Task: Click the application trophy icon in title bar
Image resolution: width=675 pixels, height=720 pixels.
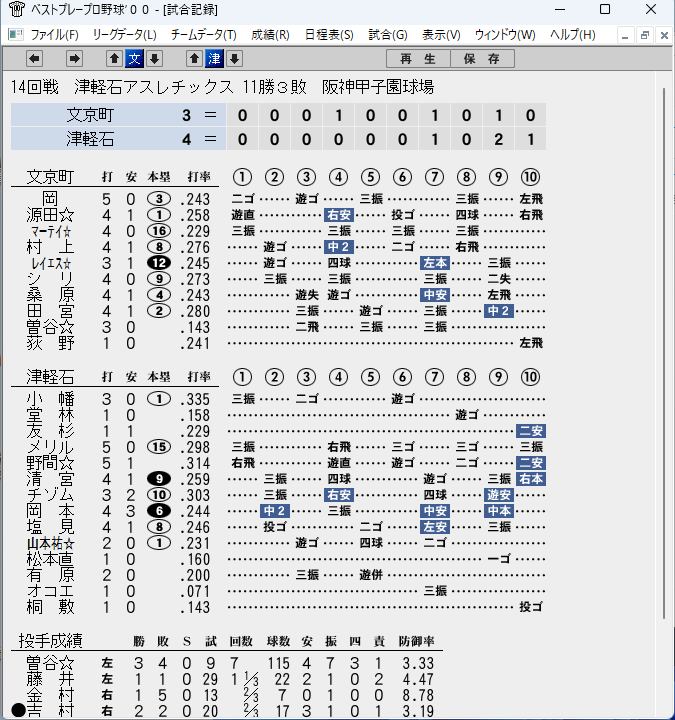Action: (x=17, y=10)
